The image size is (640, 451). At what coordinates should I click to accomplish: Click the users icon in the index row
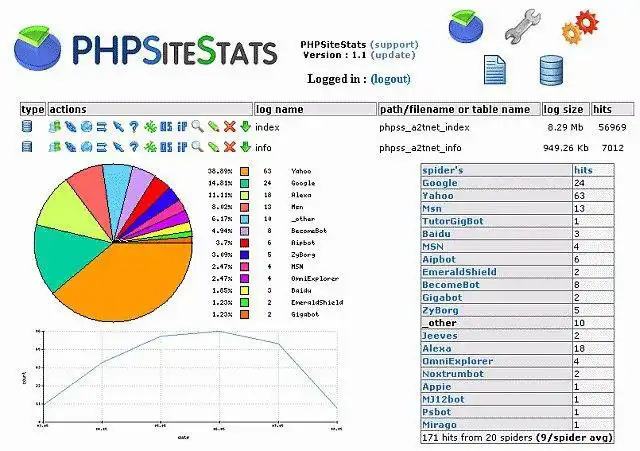click(x=54, y=127)
